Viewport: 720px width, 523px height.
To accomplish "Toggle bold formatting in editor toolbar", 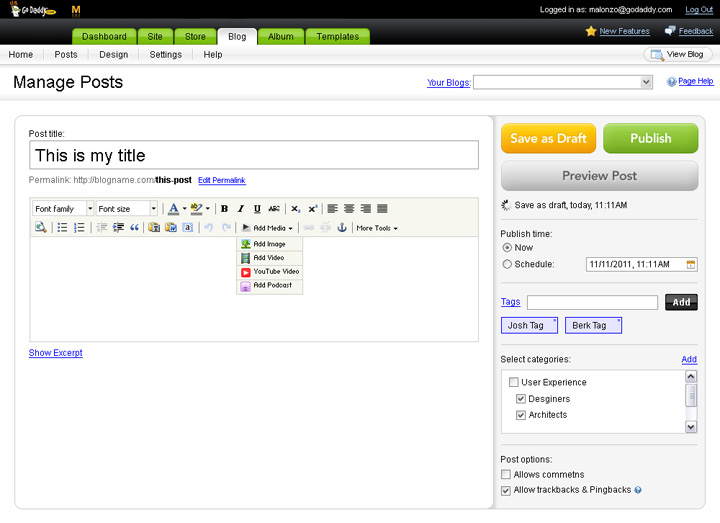I will point(225,209).
